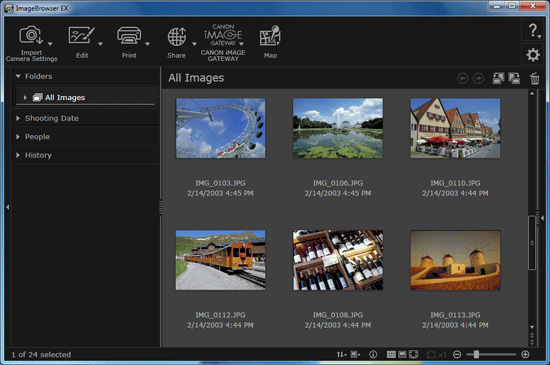Image resolution: width=550 pixels, height=365 pixels.
Task: Switch to preview view mode
Action: (402, 354)
